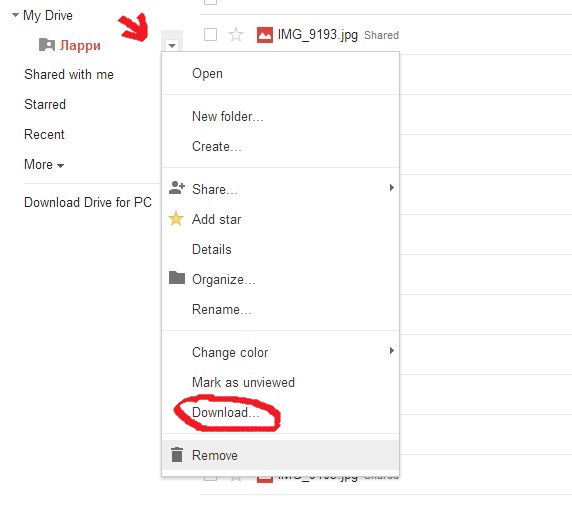
Task: Go to Shared with me
Action: [69, 74]
